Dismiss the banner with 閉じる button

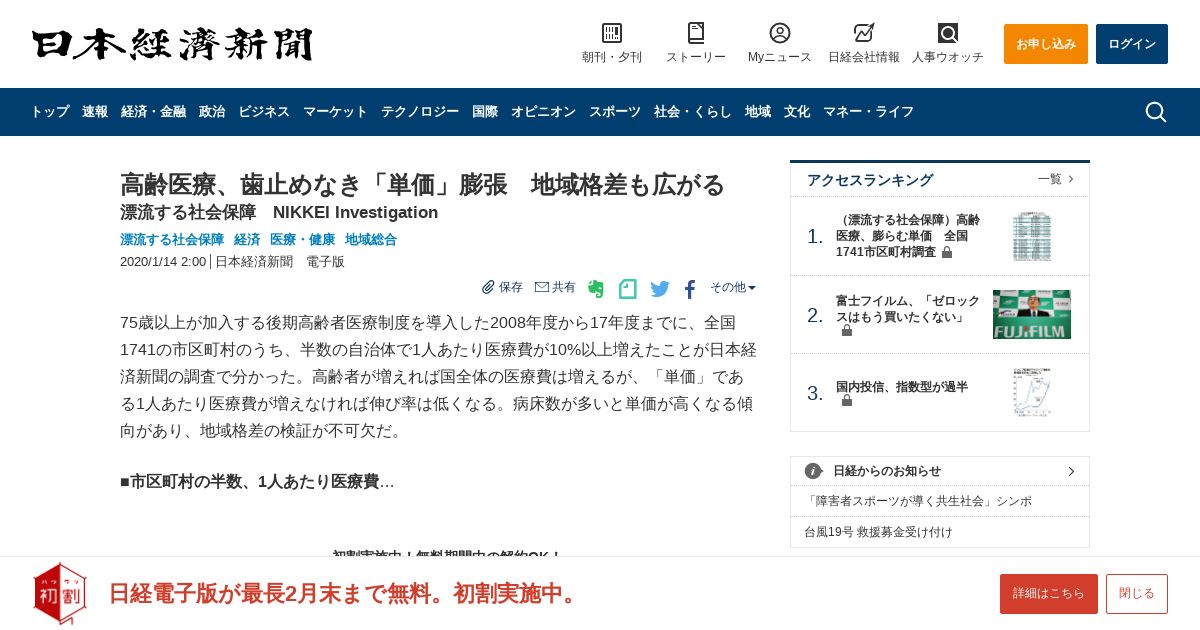[x=1137, y=594]
